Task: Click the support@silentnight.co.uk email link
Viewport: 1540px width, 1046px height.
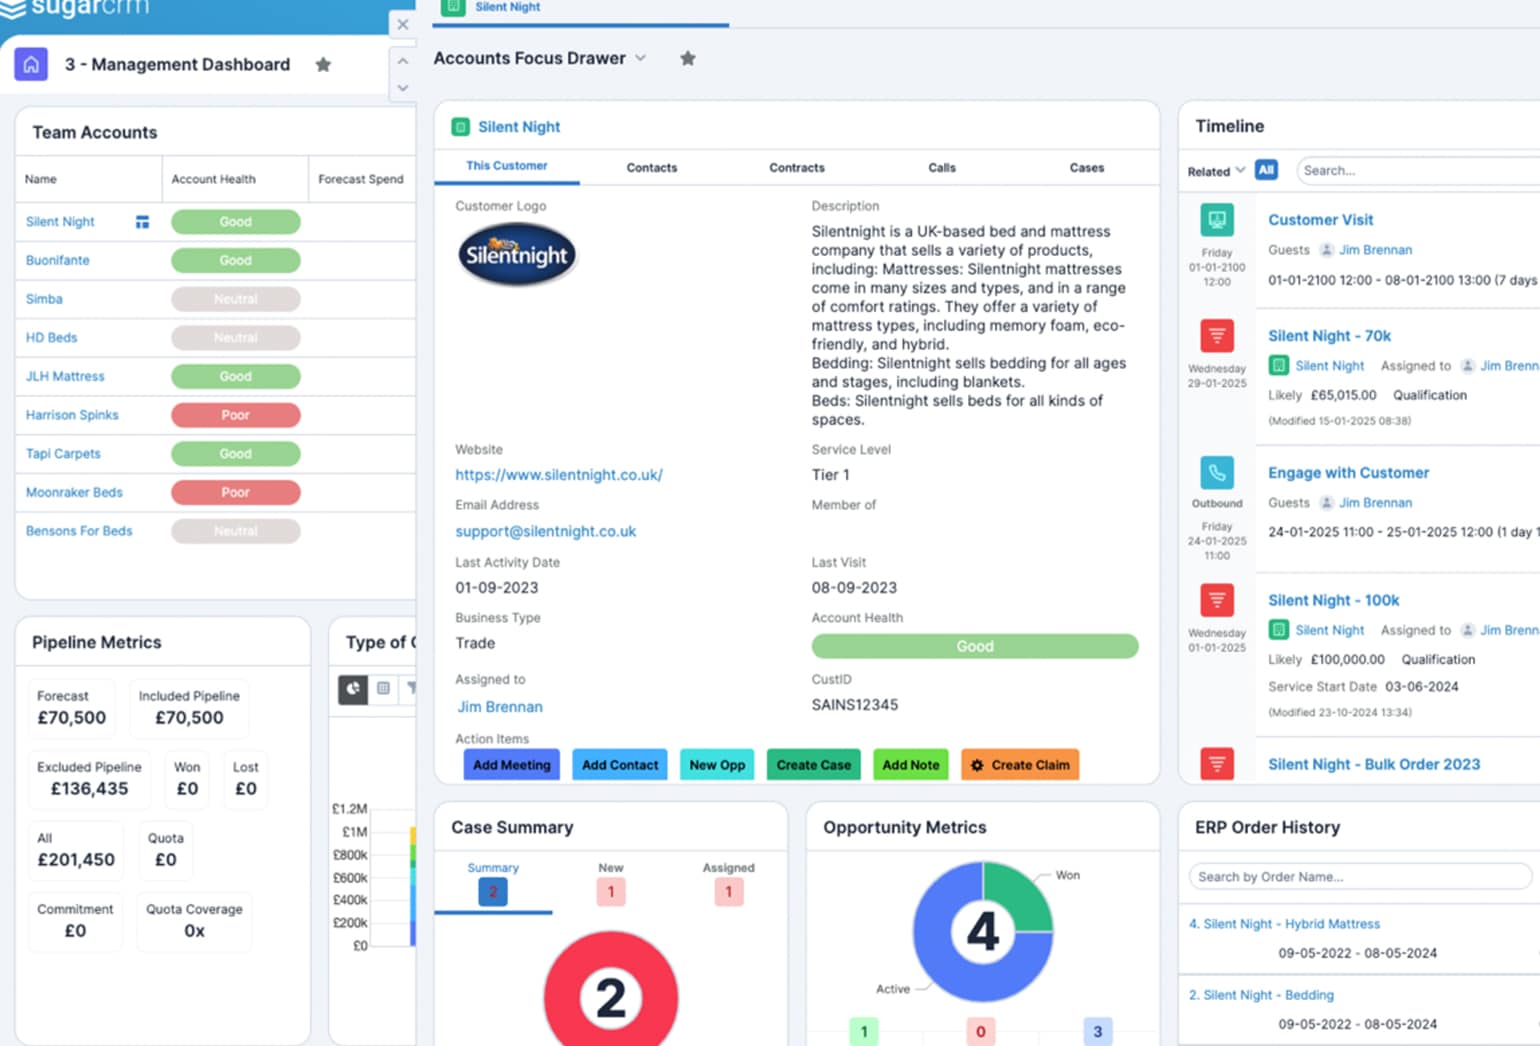Action: (x=546, y=532)
